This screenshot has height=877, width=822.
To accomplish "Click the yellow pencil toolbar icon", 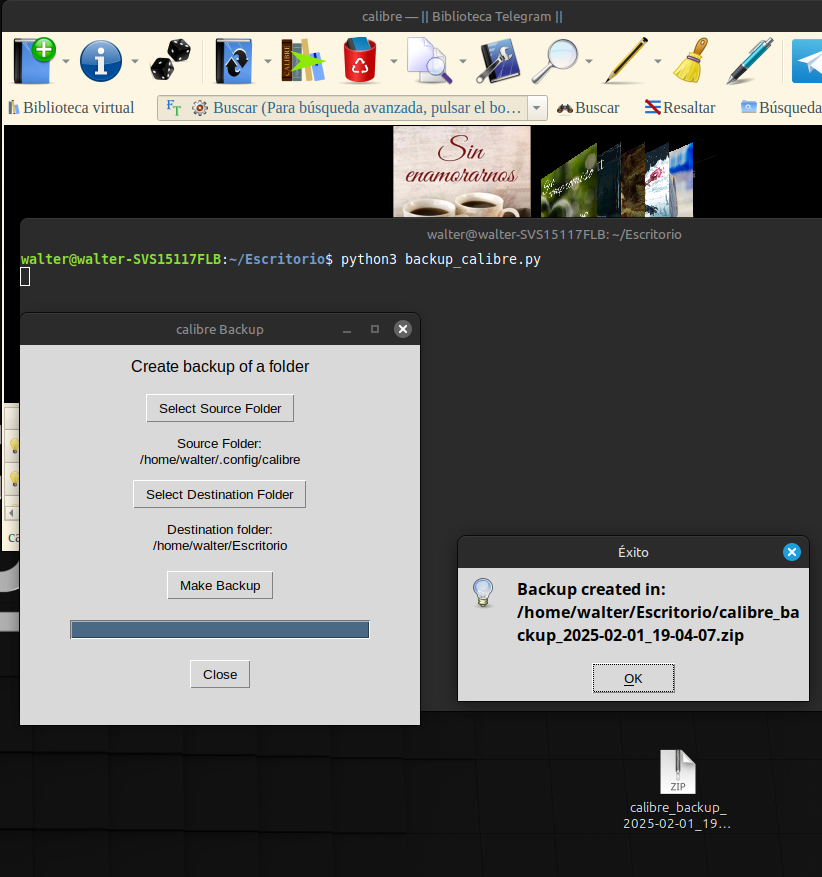I will (x=626, y=60).
